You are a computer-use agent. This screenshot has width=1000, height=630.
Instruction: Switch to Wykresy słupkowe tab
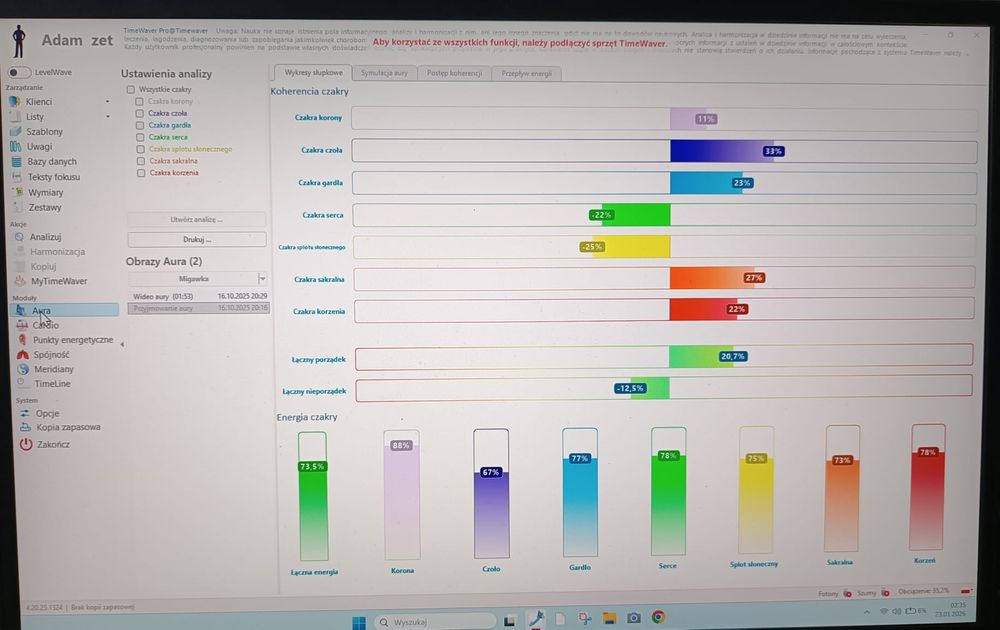pyautogui.click(x=312, y=73)
